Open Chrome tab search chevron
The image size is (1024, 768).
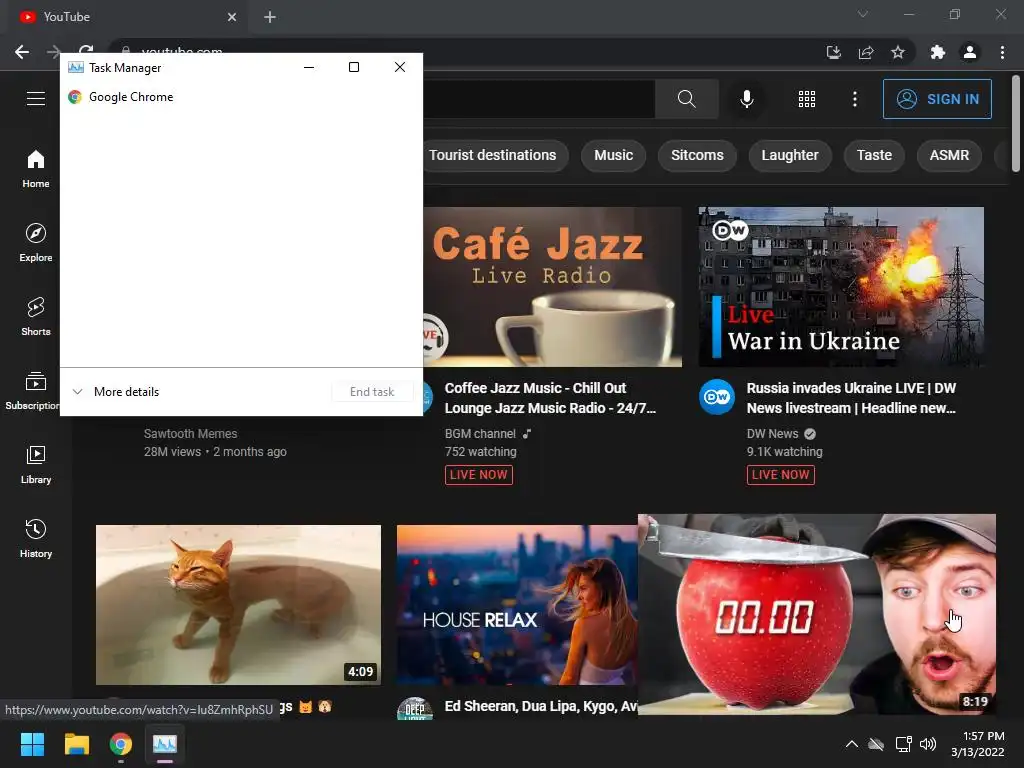pos(863,14)
